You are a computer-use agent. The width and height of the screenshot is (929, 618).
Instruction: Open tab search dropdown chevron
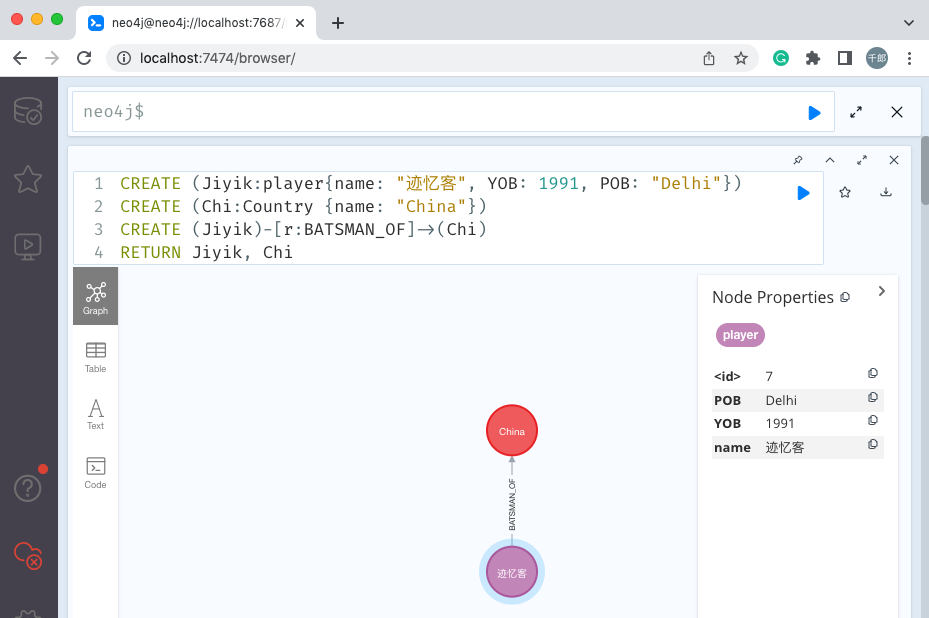(908, 23)
